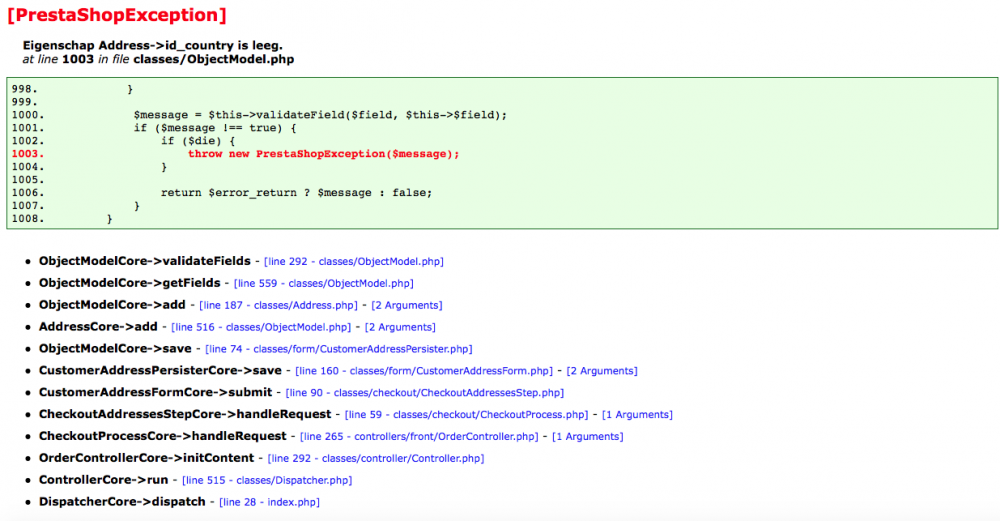Show 2 Arguments for CustomerAddressPersisterCore->save
The width and height of the screenshot is (1000, 521).
pos(601,371)
